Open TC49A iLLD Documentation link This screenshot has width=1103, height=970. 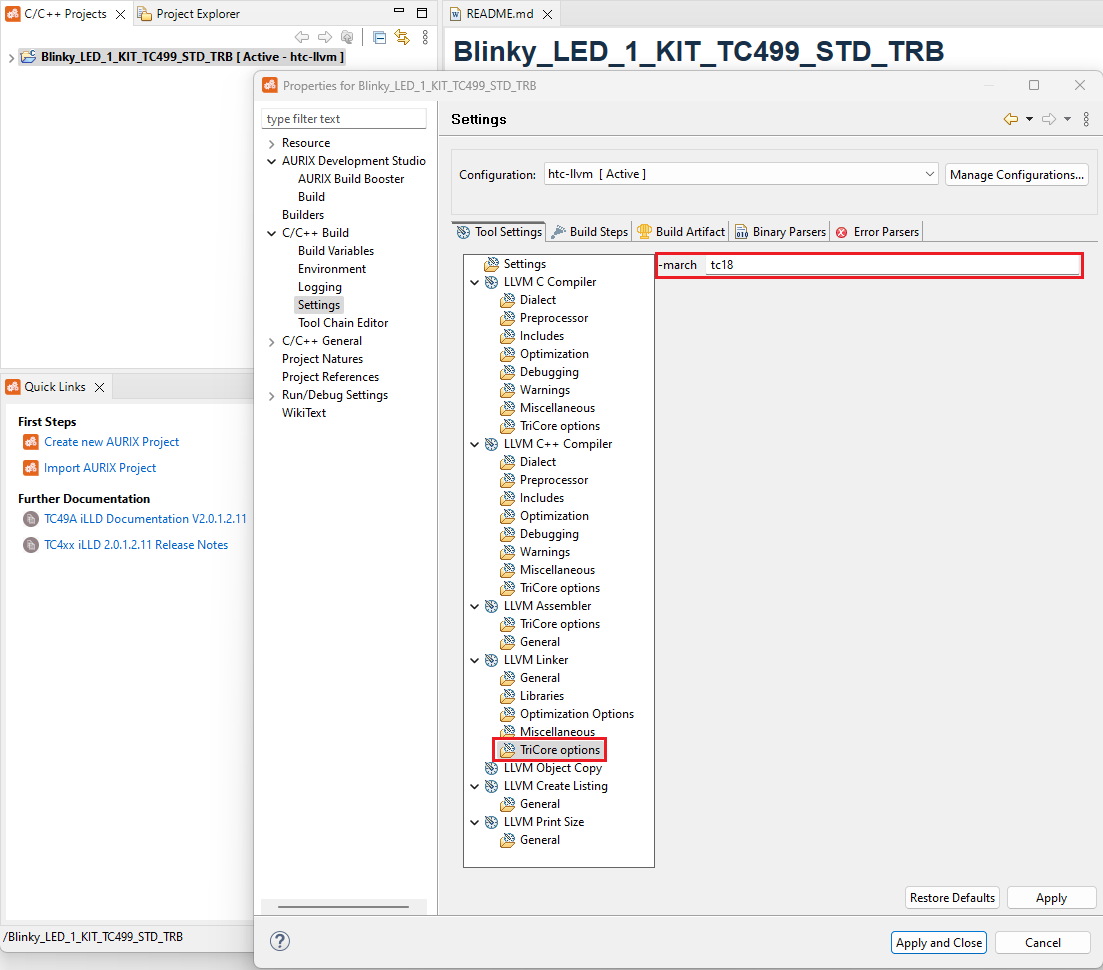(145, 519)
